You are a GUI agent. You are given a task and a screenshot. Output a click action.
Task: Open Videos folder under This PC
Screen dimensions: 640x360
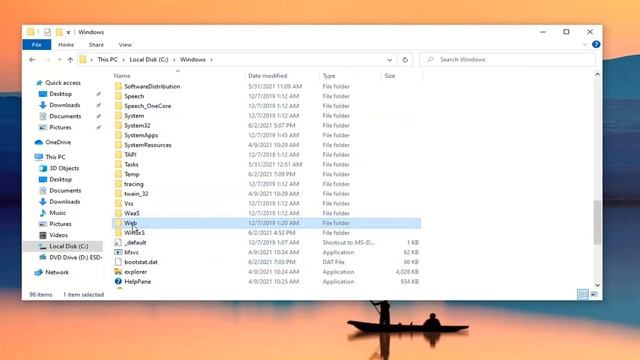point(58,235)
